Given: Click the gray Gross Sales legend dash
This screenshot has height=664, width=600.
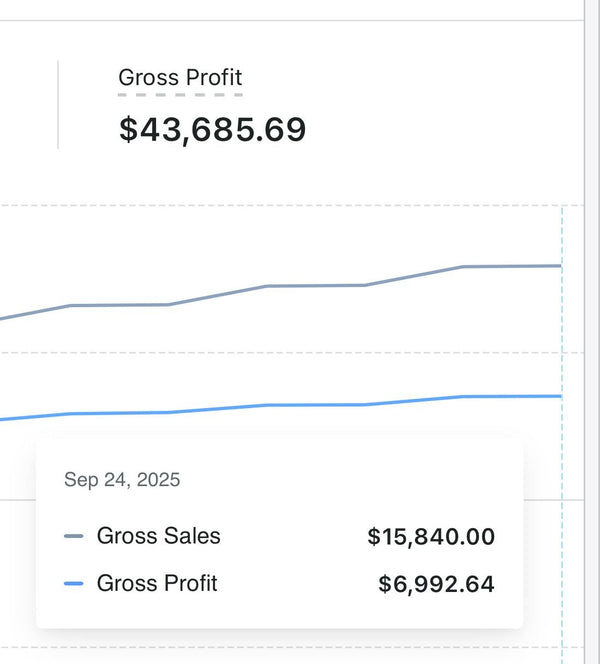Looking at the screenshot, I should coord(74,536).
